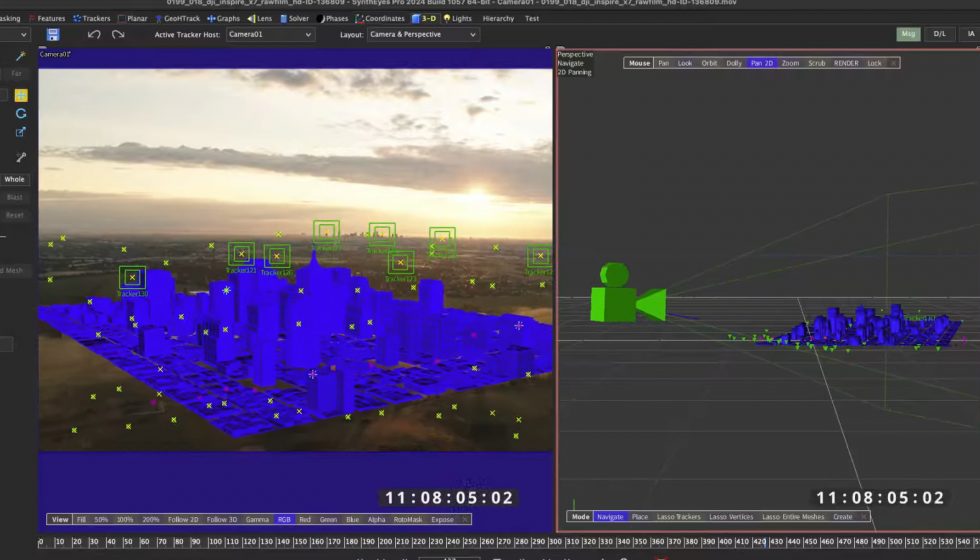Viewport: 980px width, 560px height.
Task: Close the Mouse toolbar
Action: point(894,63)
